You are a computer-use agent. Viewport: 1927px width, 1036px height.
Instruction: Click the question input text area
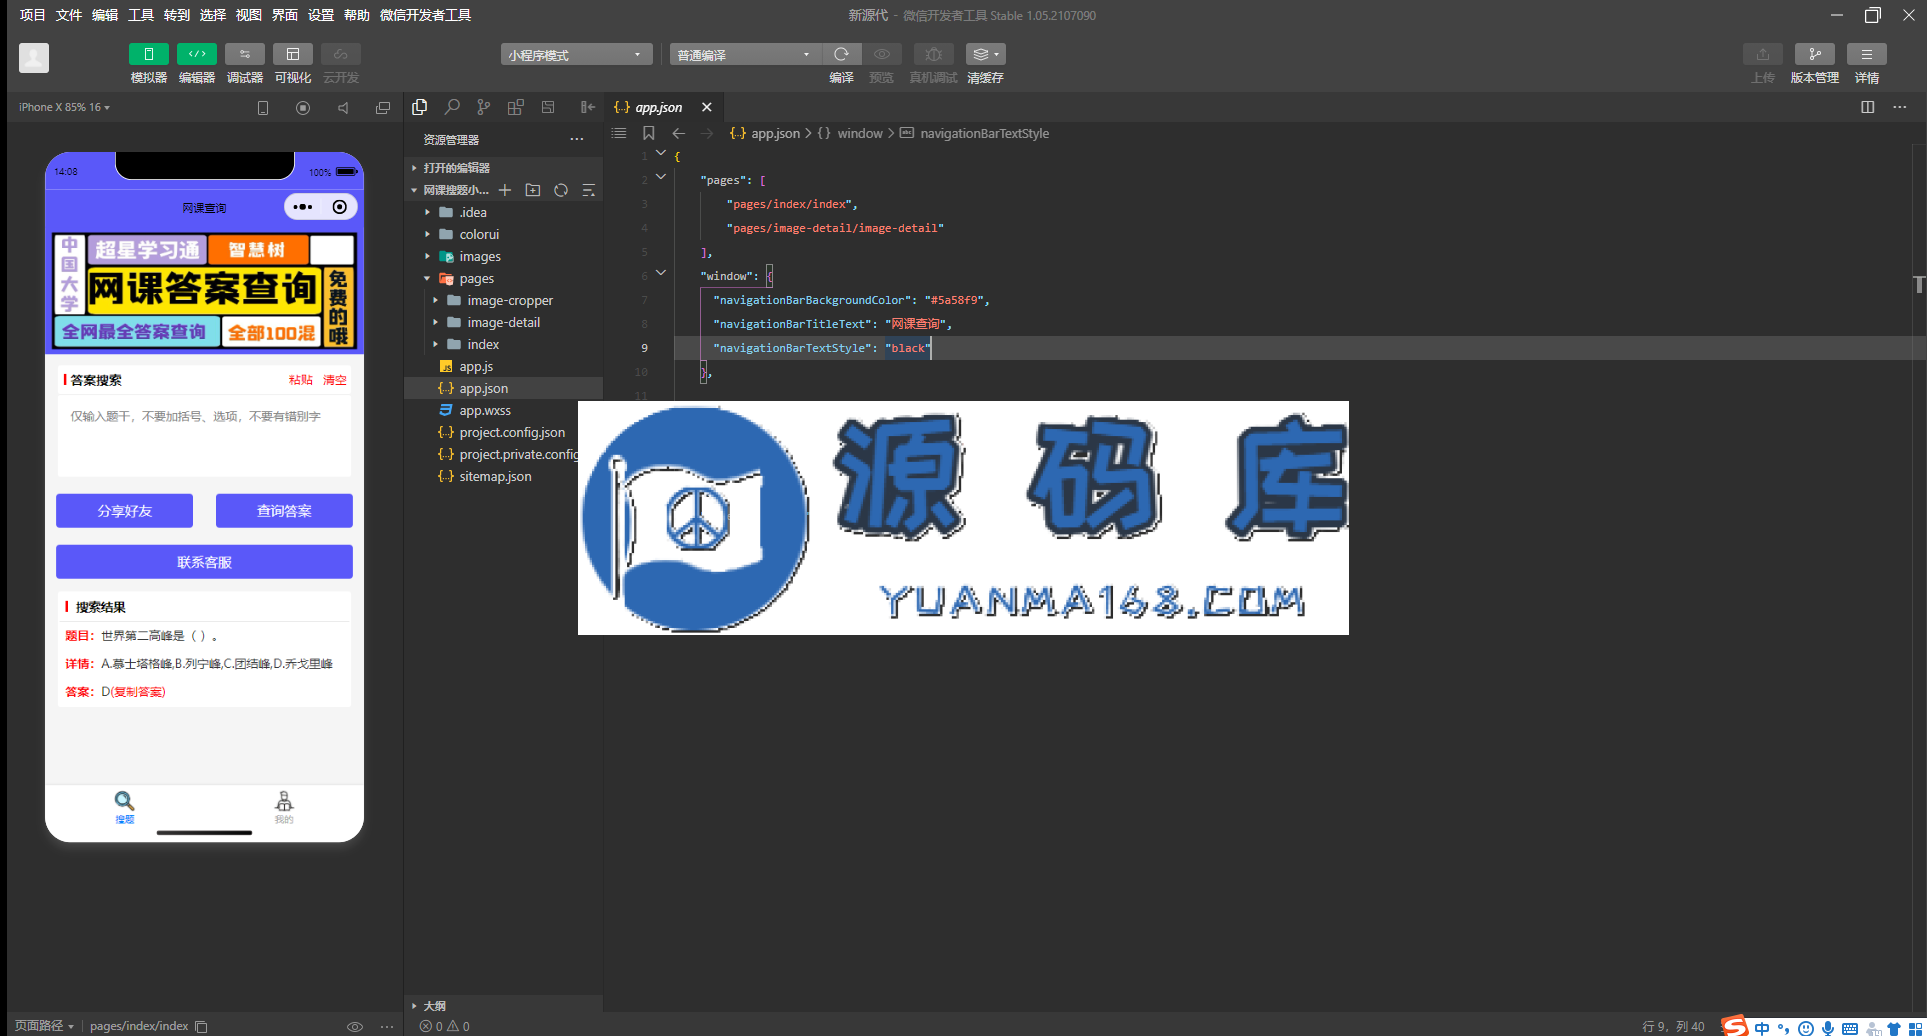pos(204,437)
